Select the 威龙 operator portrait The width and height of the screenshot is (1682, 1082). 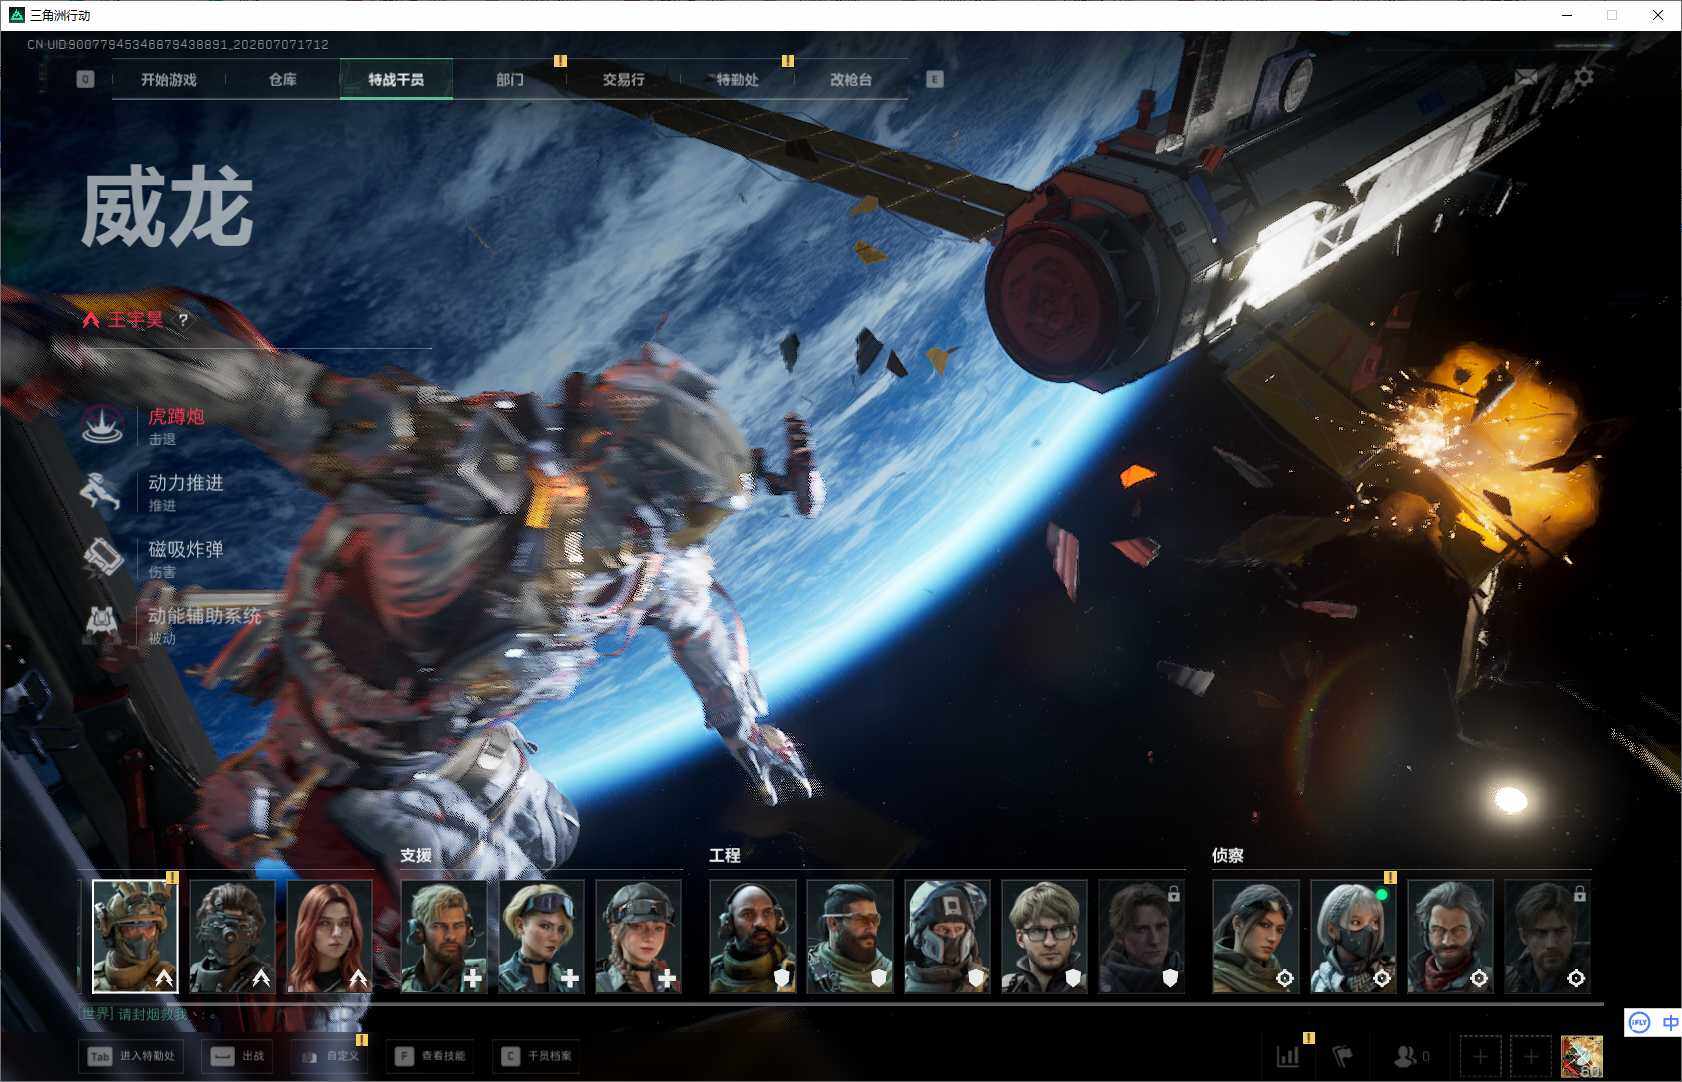pos(135,936)
